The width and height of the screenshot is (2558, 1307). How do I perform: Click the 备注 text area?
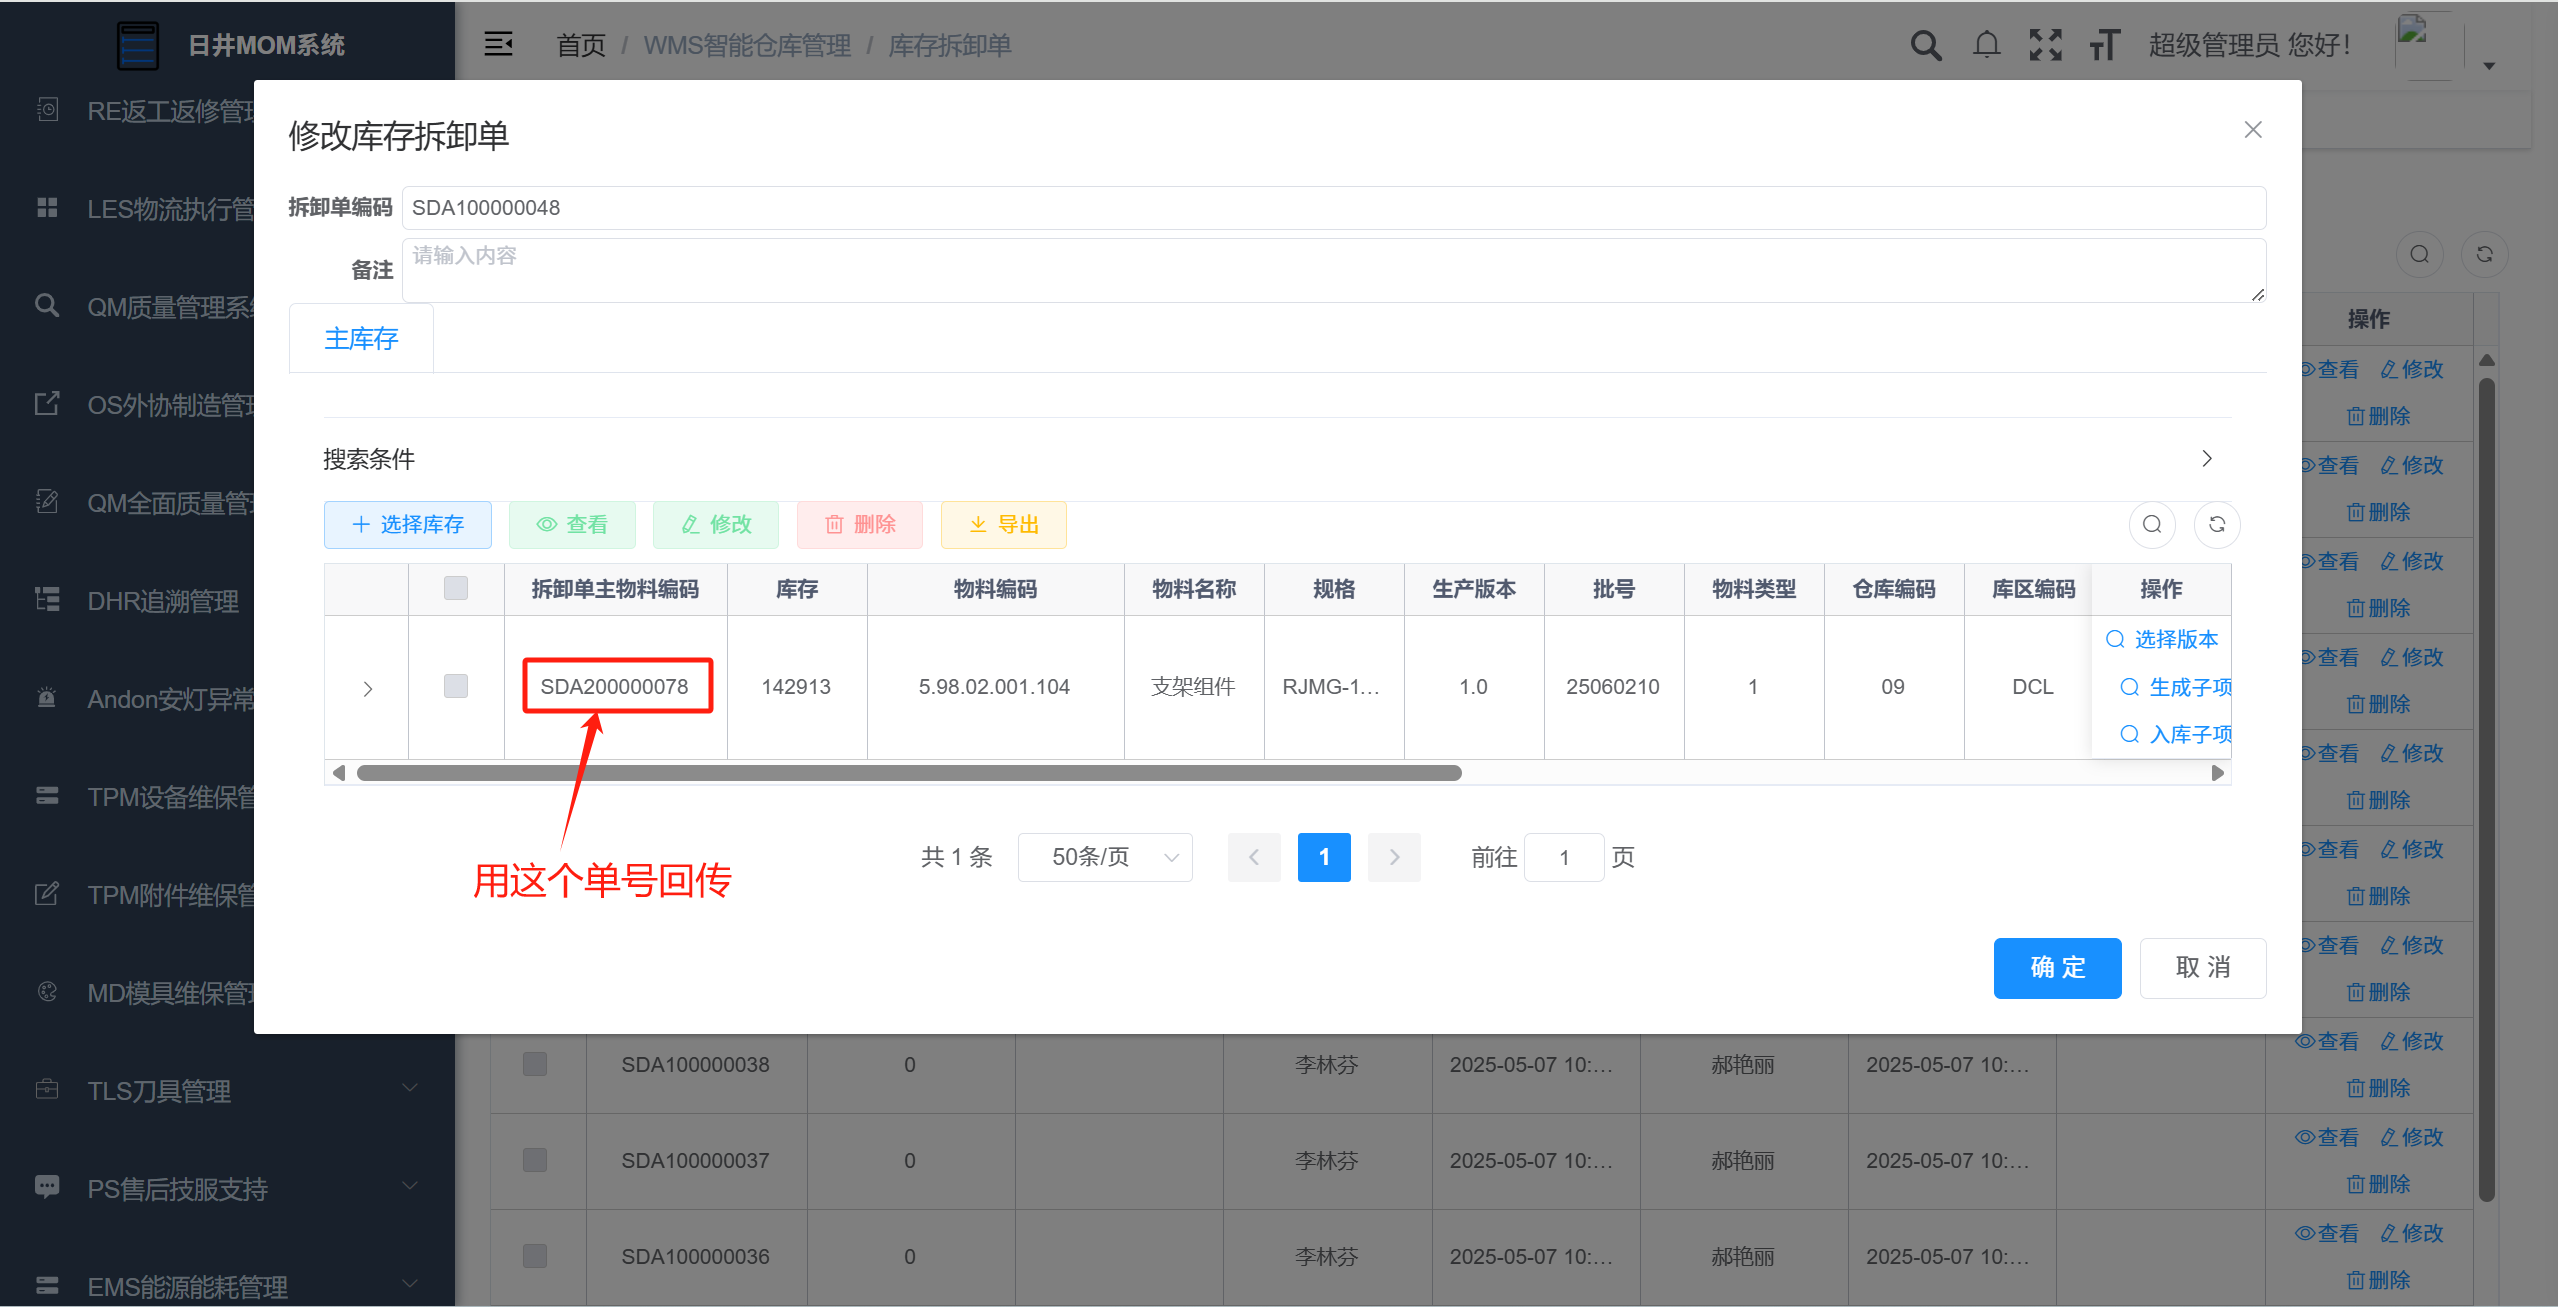tap(1333, 270)
